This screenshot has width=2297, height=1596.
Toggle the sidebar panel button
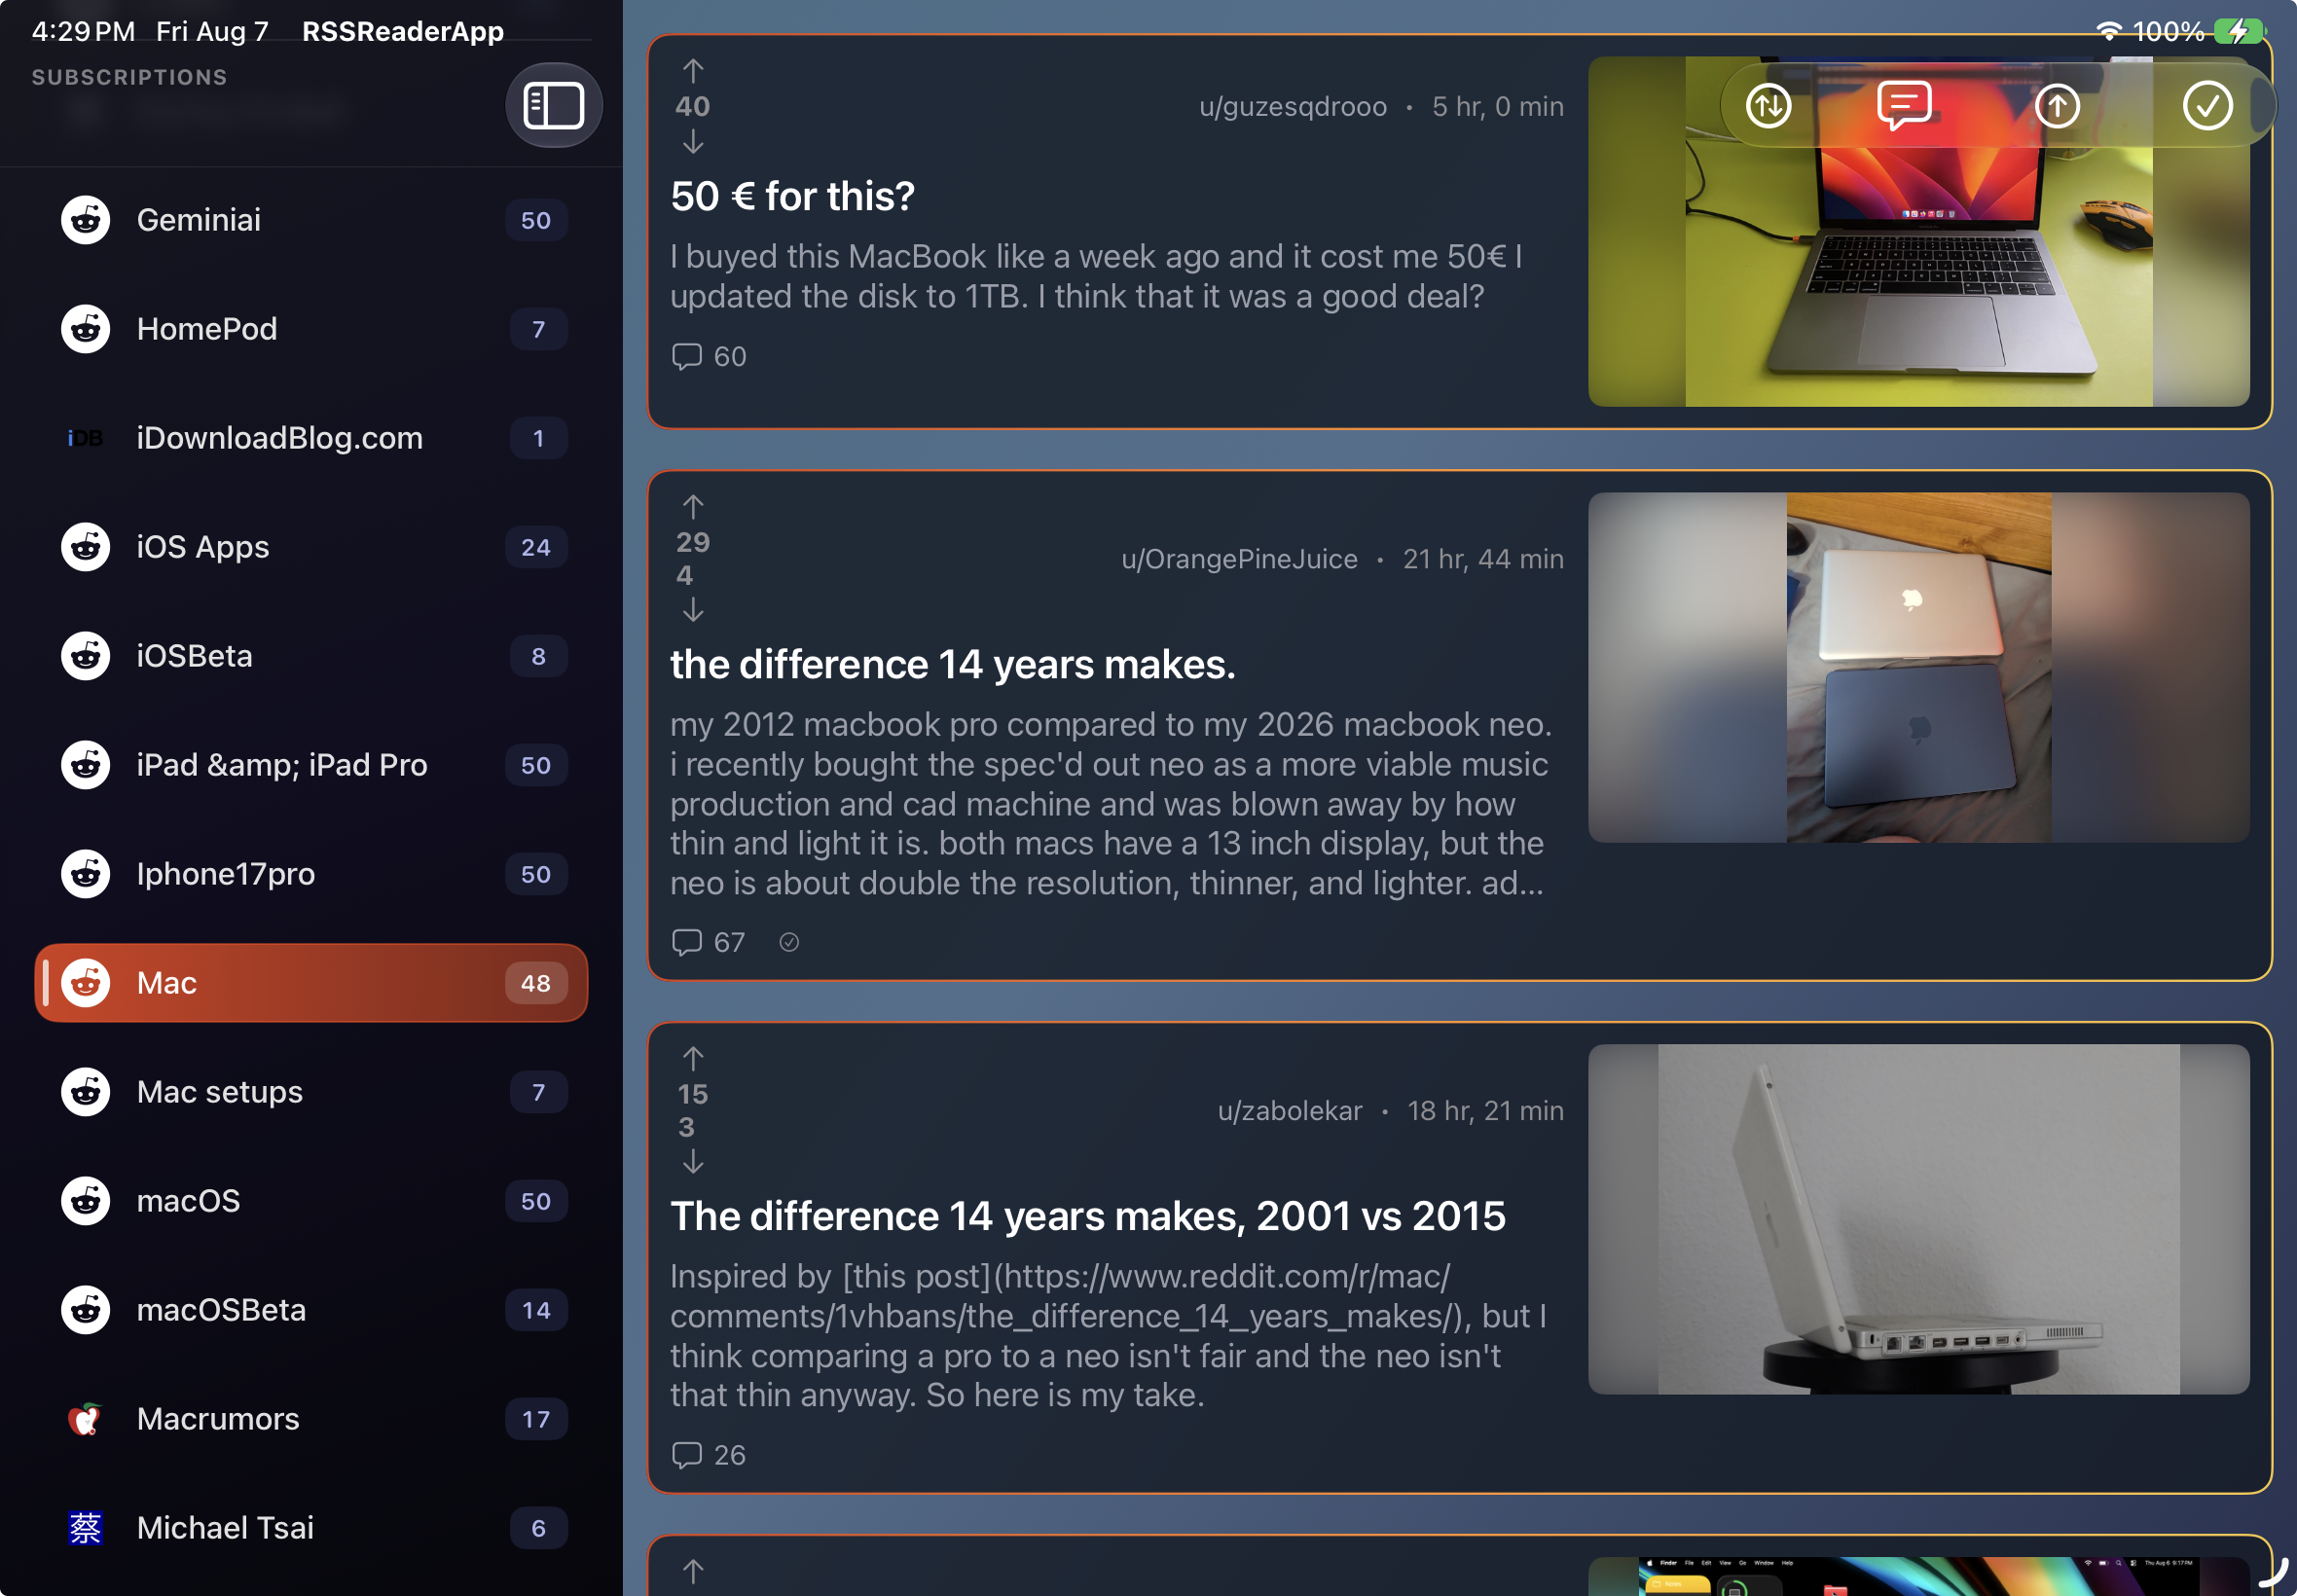click(x=553, y=106)
